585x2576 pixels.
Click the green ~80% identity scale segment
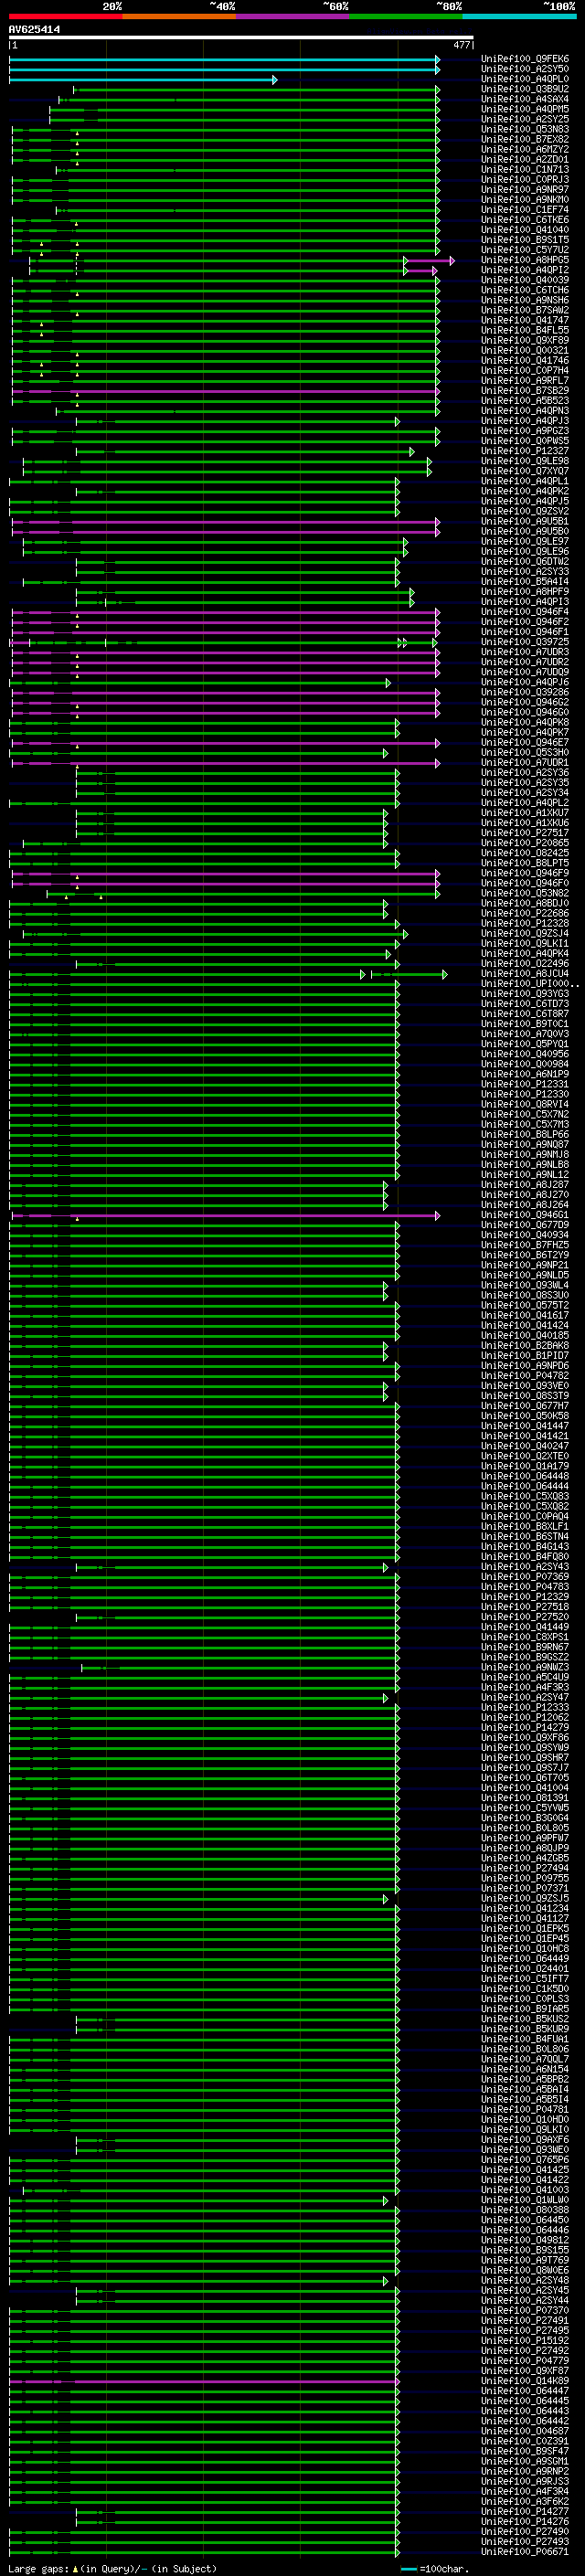pos(406,16)
